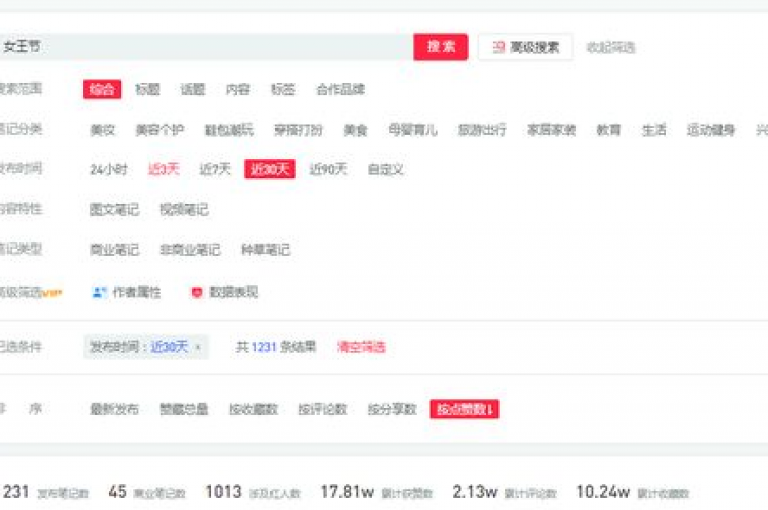Screen dimensions: 768x510
Task: Click the search box containing 女王节
Action: click(x=206, y=47)
